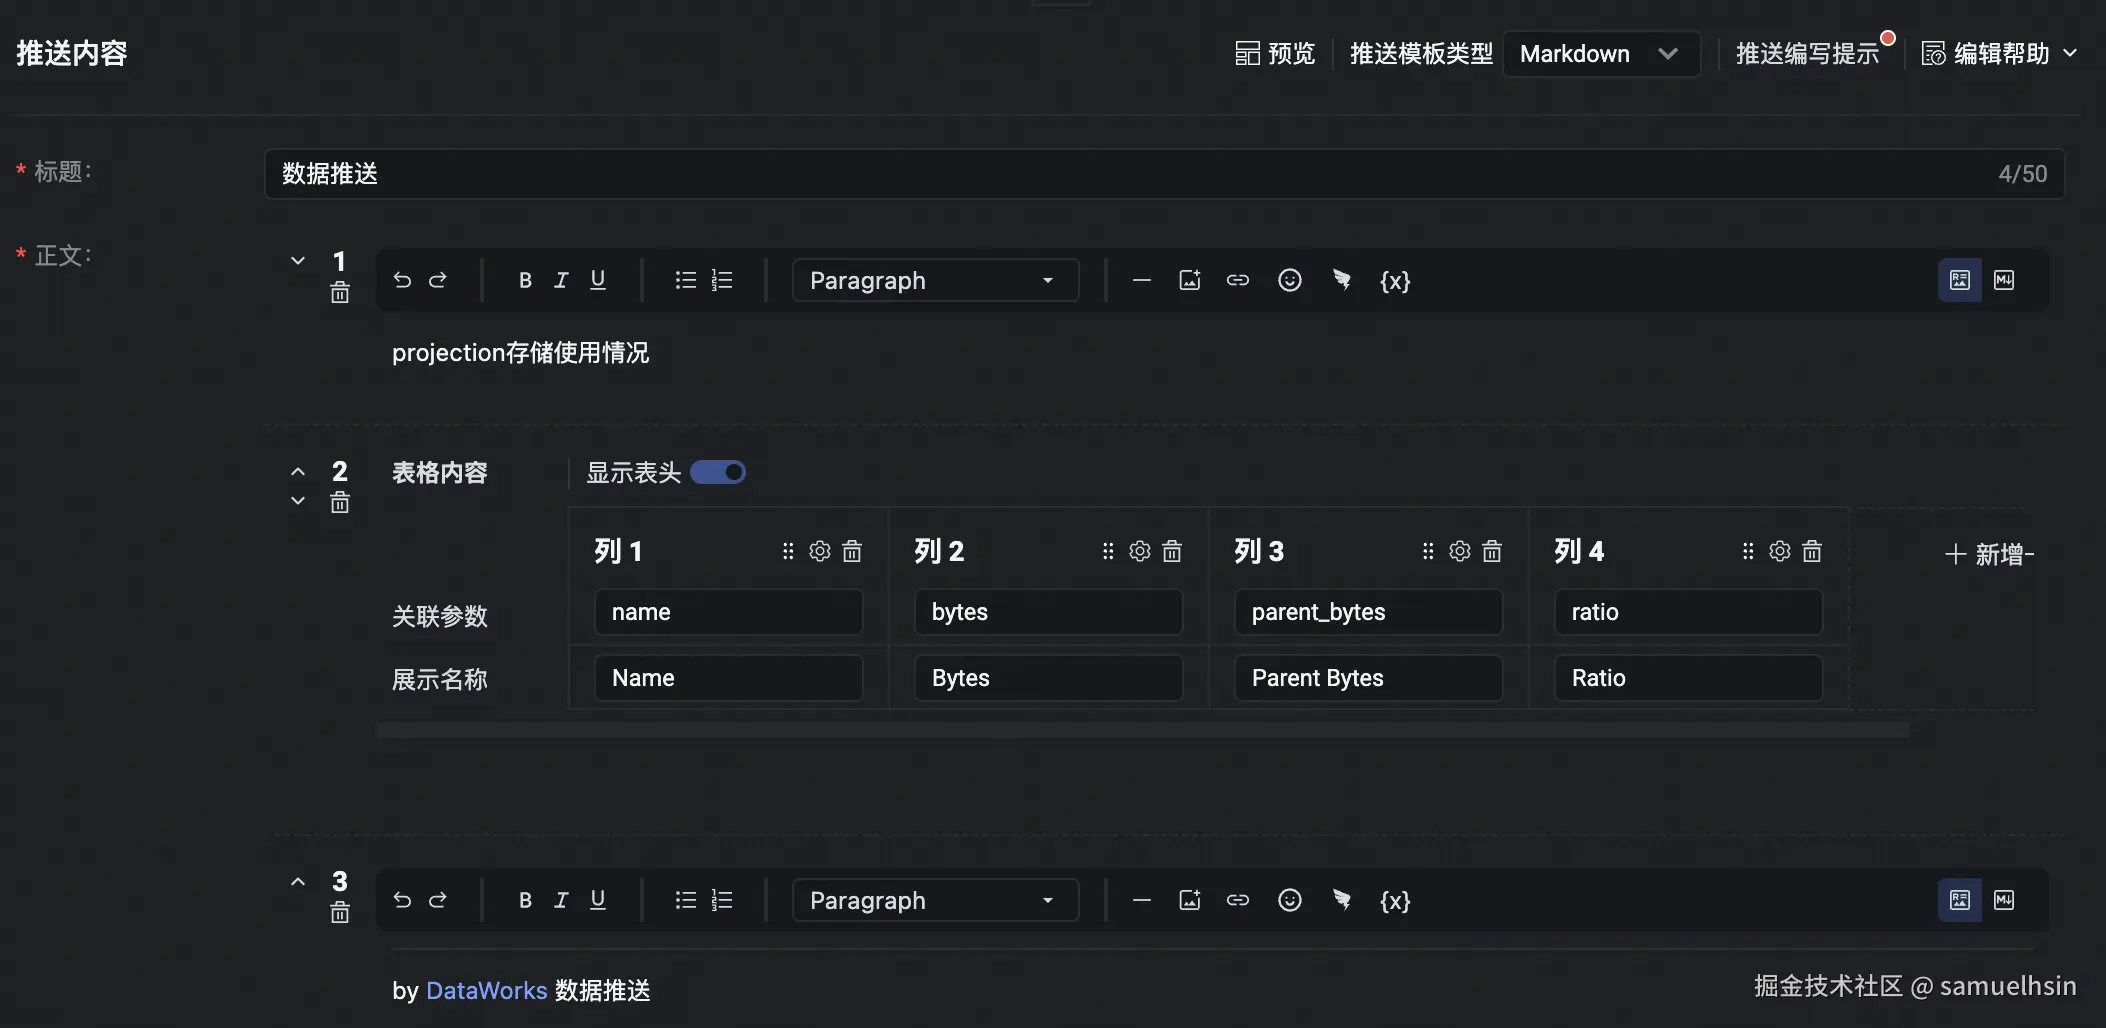Click the table horizontal scrollbar
This screenshot has height=1028, width=2106.
pos(1143,730)
